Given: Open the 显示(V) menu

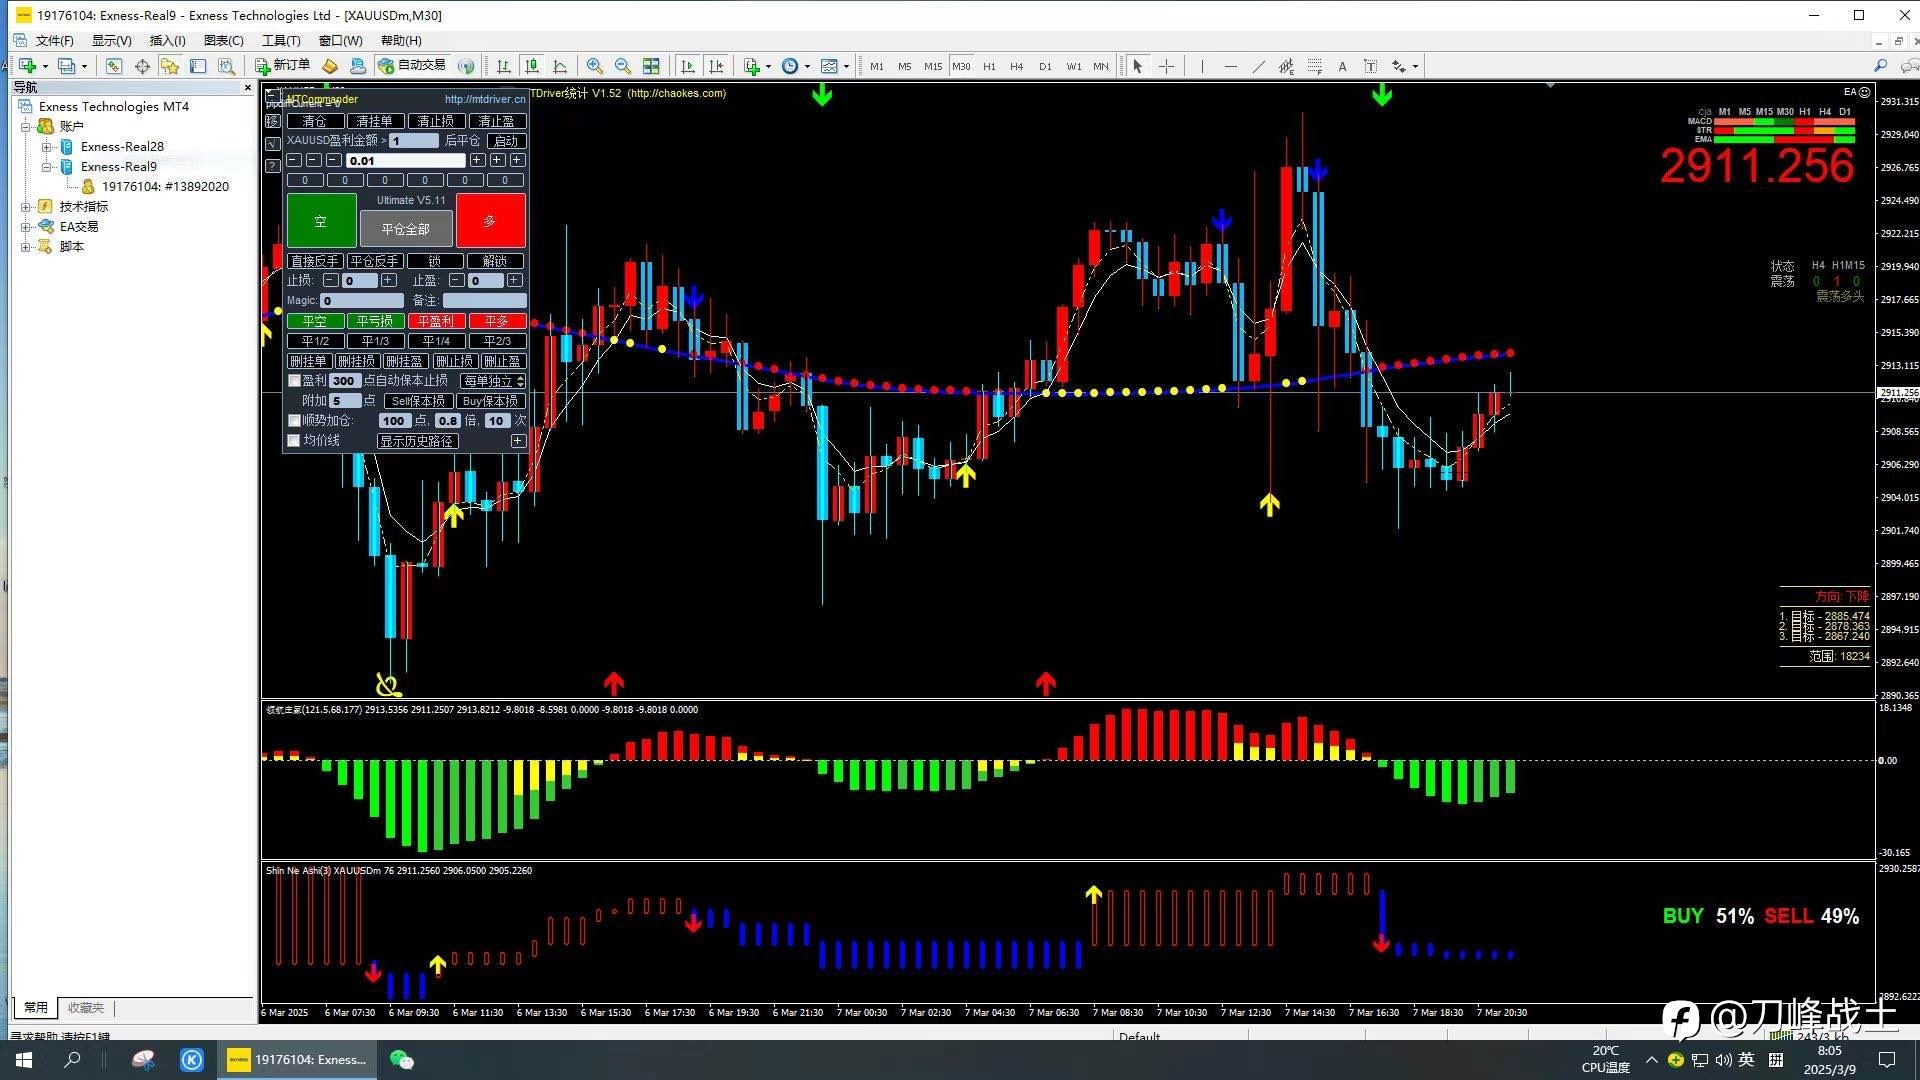Looking at the screenshot, I should point(111,40).
